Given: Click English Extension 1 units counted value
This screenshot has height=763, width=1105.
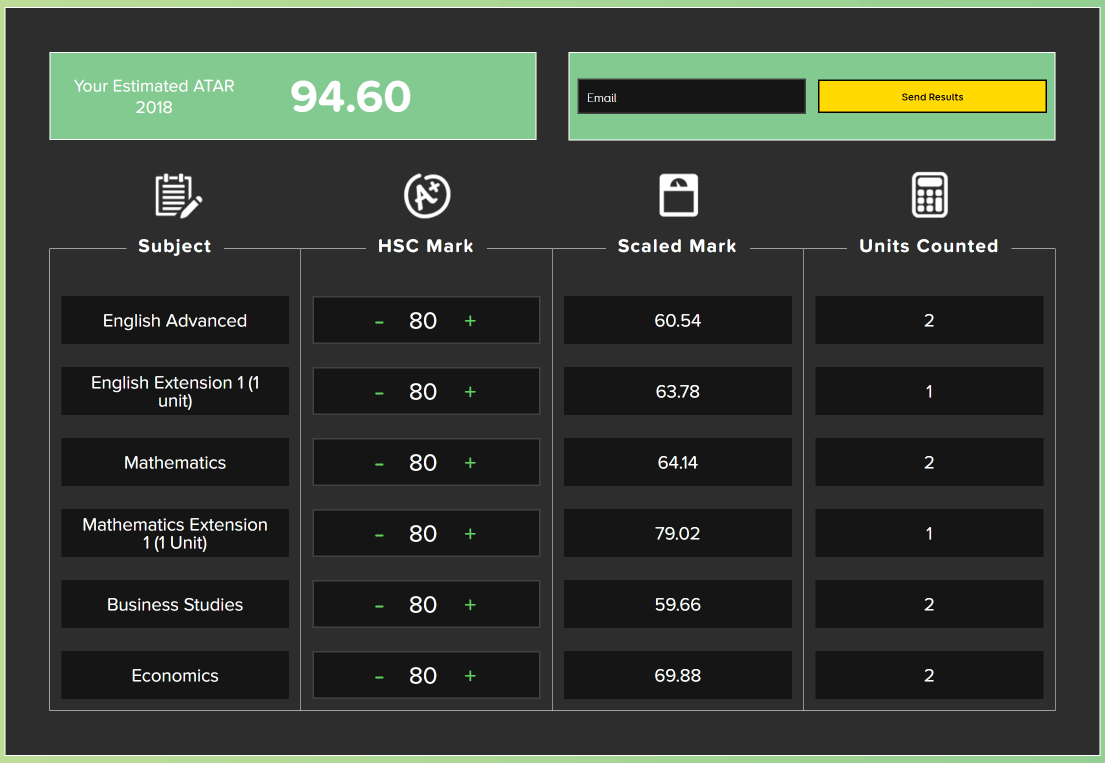Looking at the screenshot, I should [929, 392].
